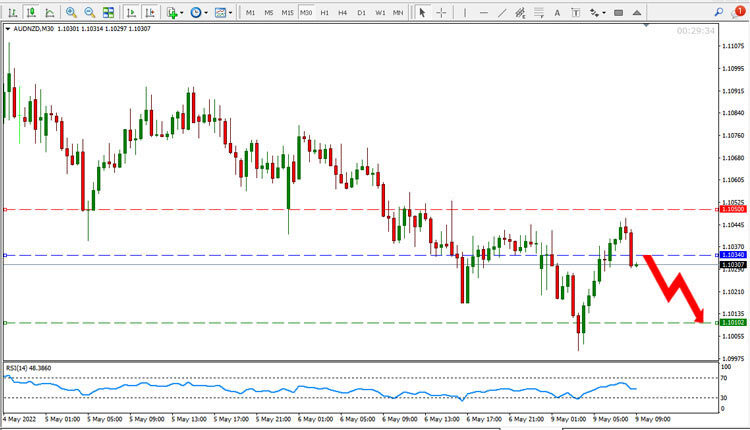This screenshot has height=430, width=750.
Task: Switch to M15 timeframe
Action: point(287,13)
